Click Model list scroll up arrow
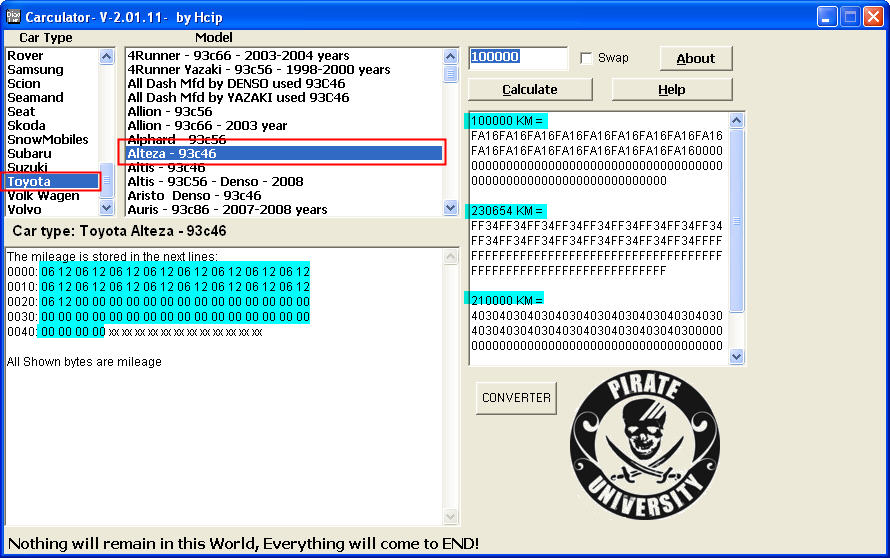Viewport: 890px width, 558px height. coord(450,56)
